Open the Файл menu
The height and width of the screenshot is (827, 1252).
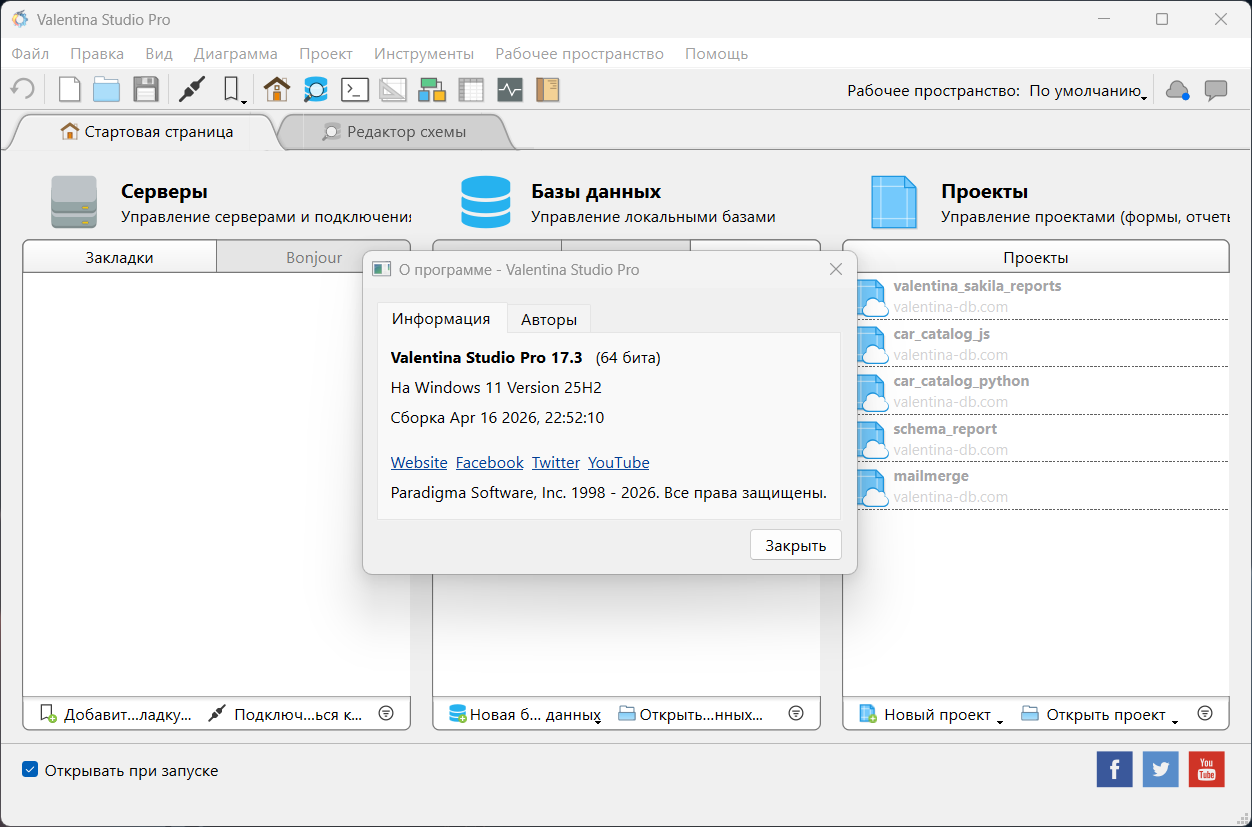point(31,54)
